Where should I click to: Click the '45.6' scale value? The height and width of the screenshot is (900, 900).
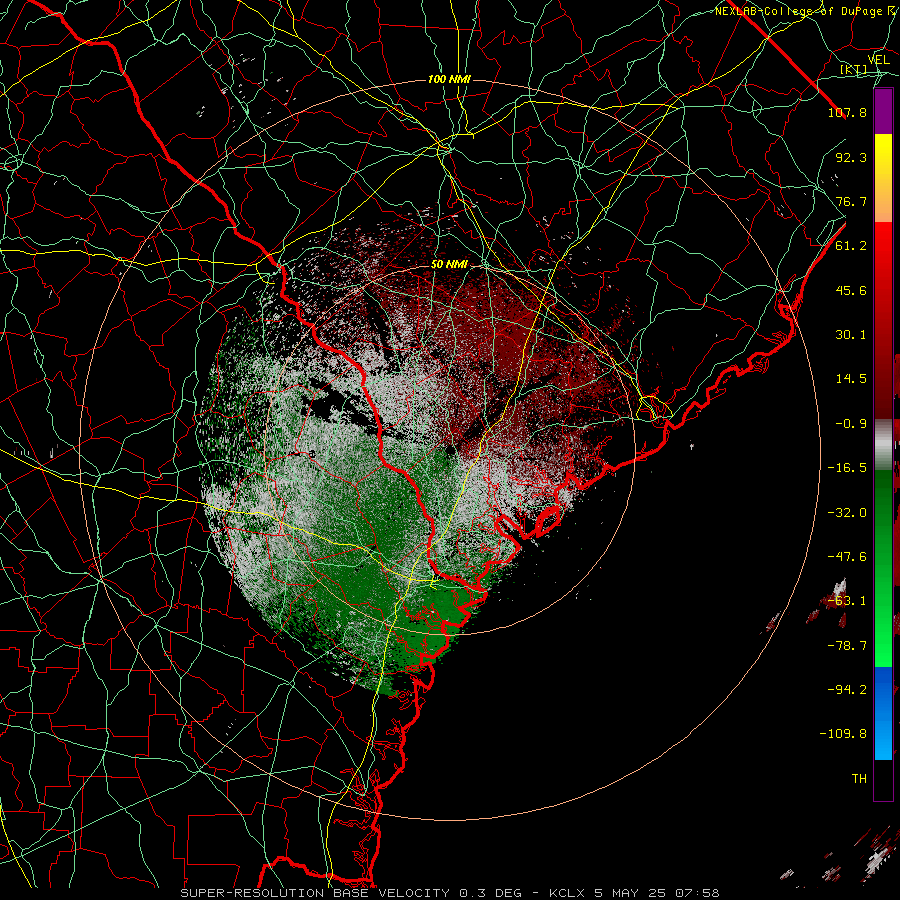[851, 290]
